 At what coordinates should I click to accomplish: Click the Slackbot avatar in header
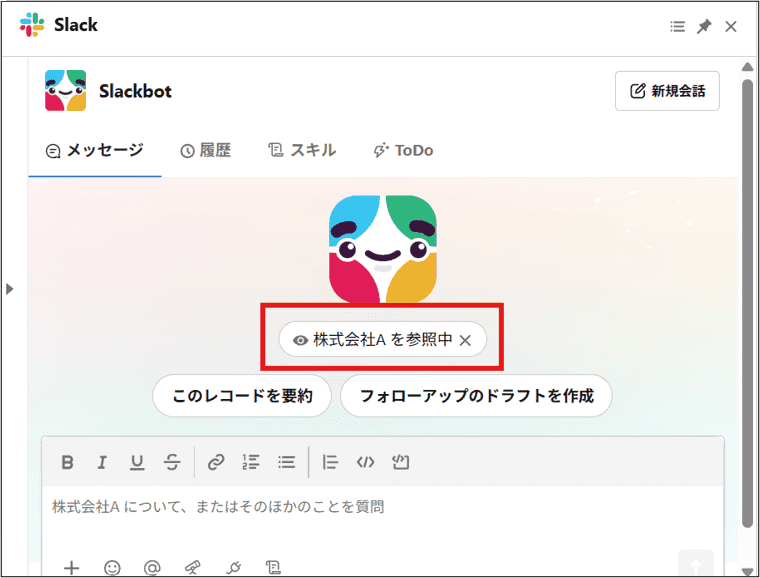point(65,91)
